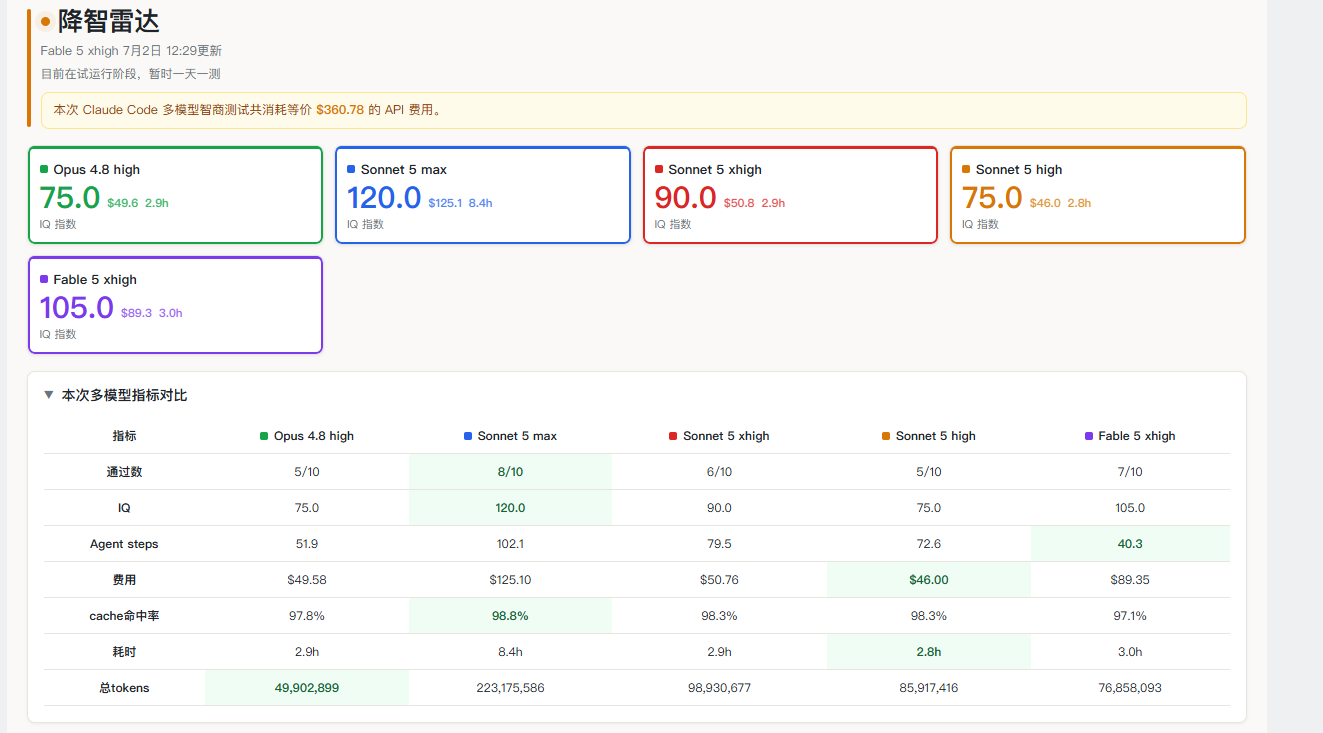Click orange square icon on Sonnet 5 high card
Viewport: 1323px width, 733px height.
966,170
